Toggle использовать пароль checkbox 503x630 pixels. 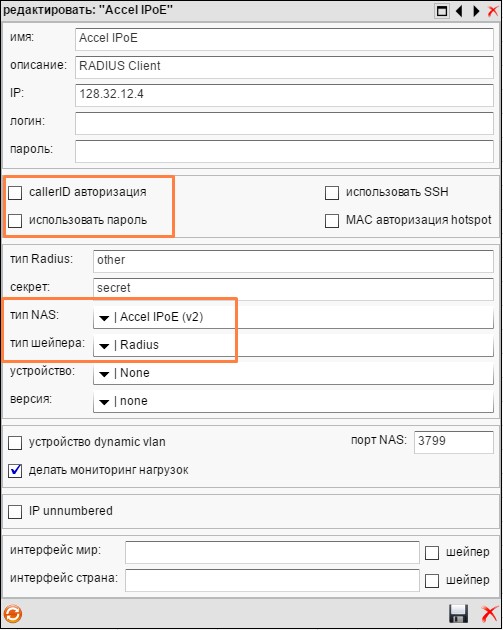15,221
